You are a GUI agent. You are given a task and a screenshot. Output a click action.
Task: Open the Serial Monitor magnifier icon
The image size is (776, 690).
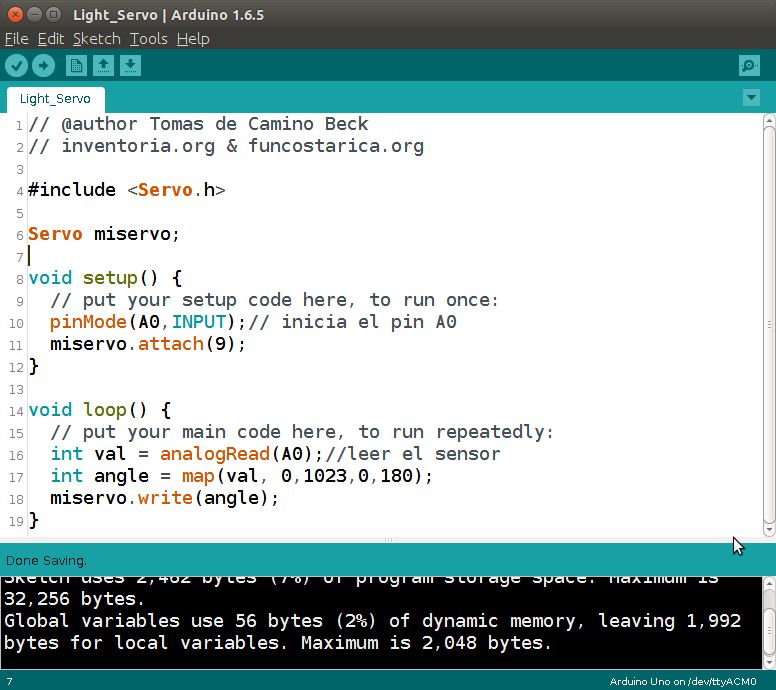(749, 65)
